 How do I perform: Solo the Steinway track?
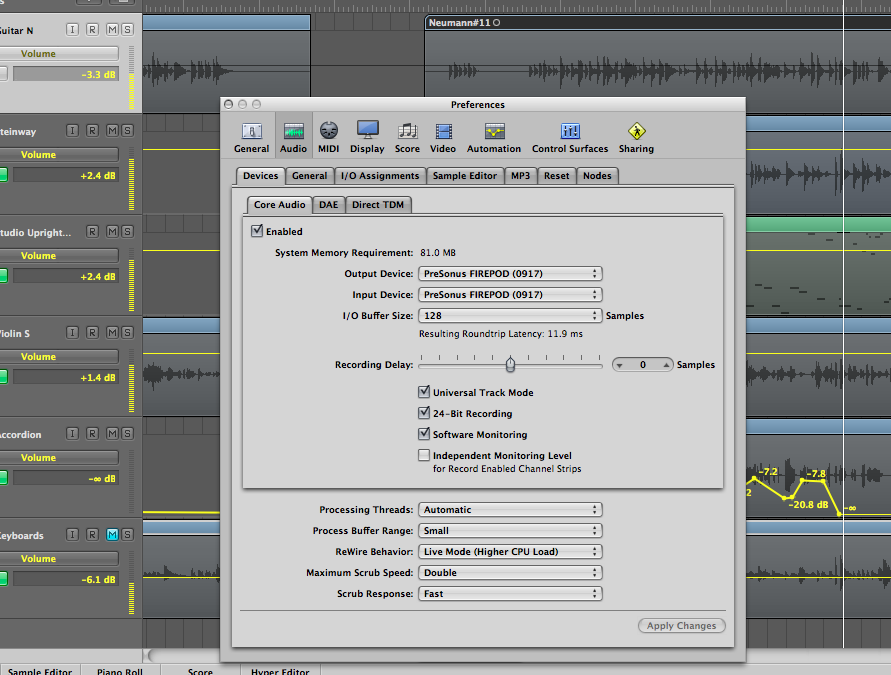(x=127, y=131)
